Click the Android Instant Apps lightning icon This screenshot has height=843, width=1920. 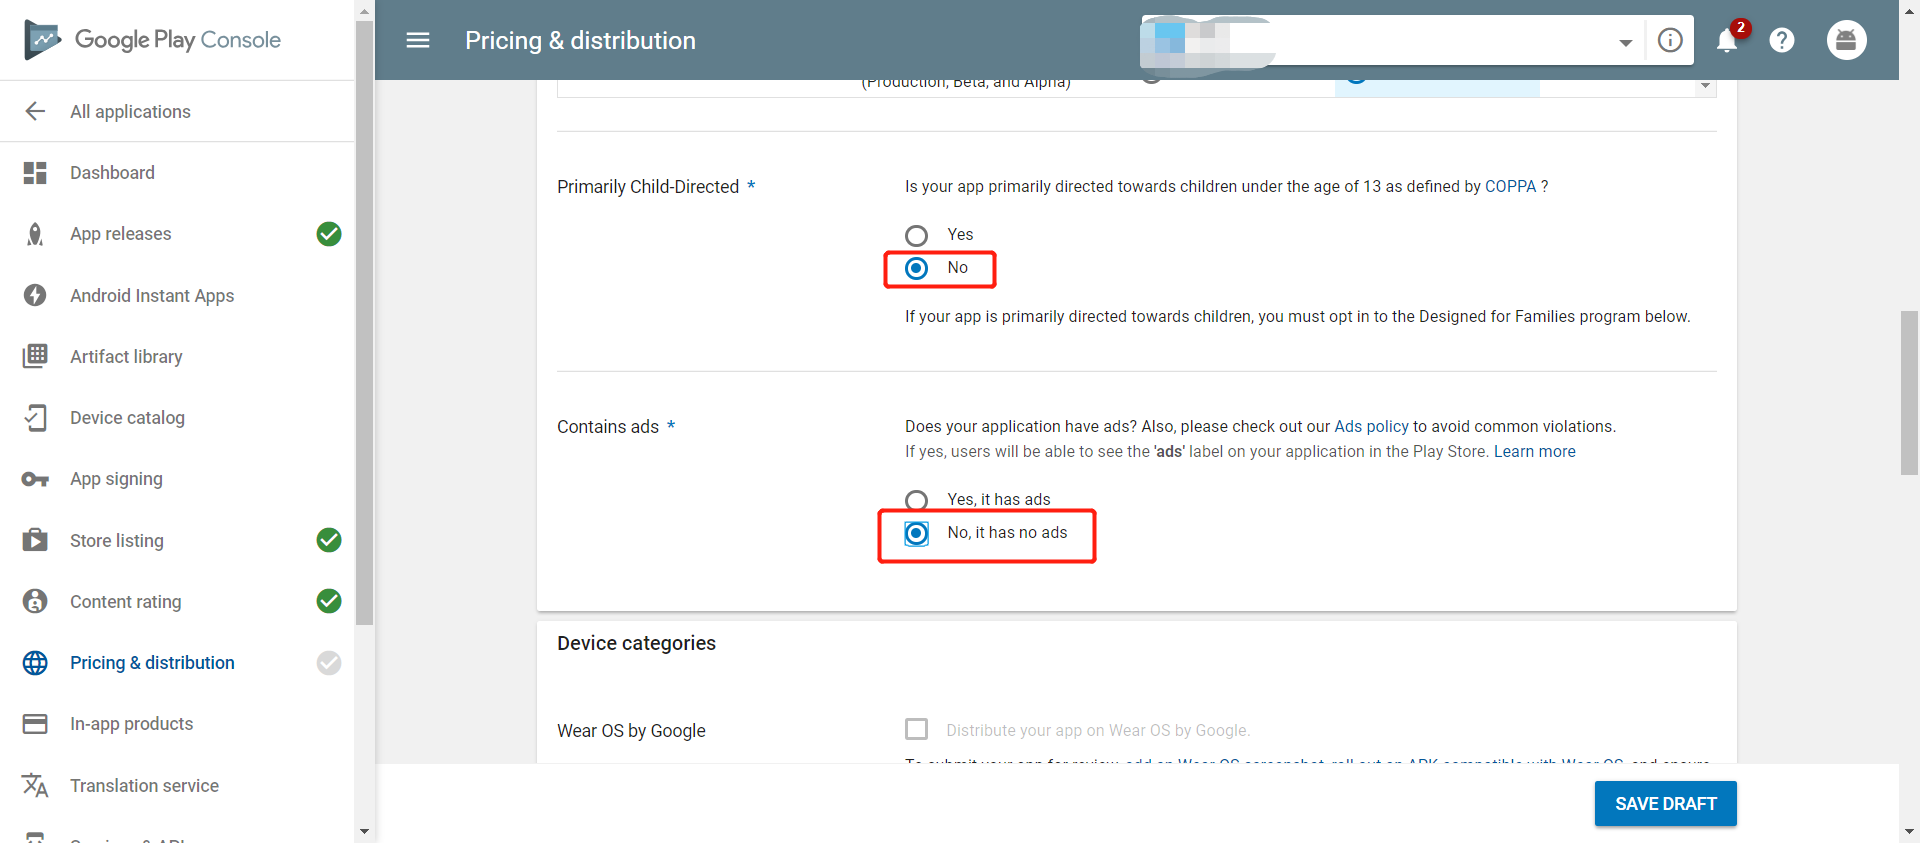pos(35,295)
